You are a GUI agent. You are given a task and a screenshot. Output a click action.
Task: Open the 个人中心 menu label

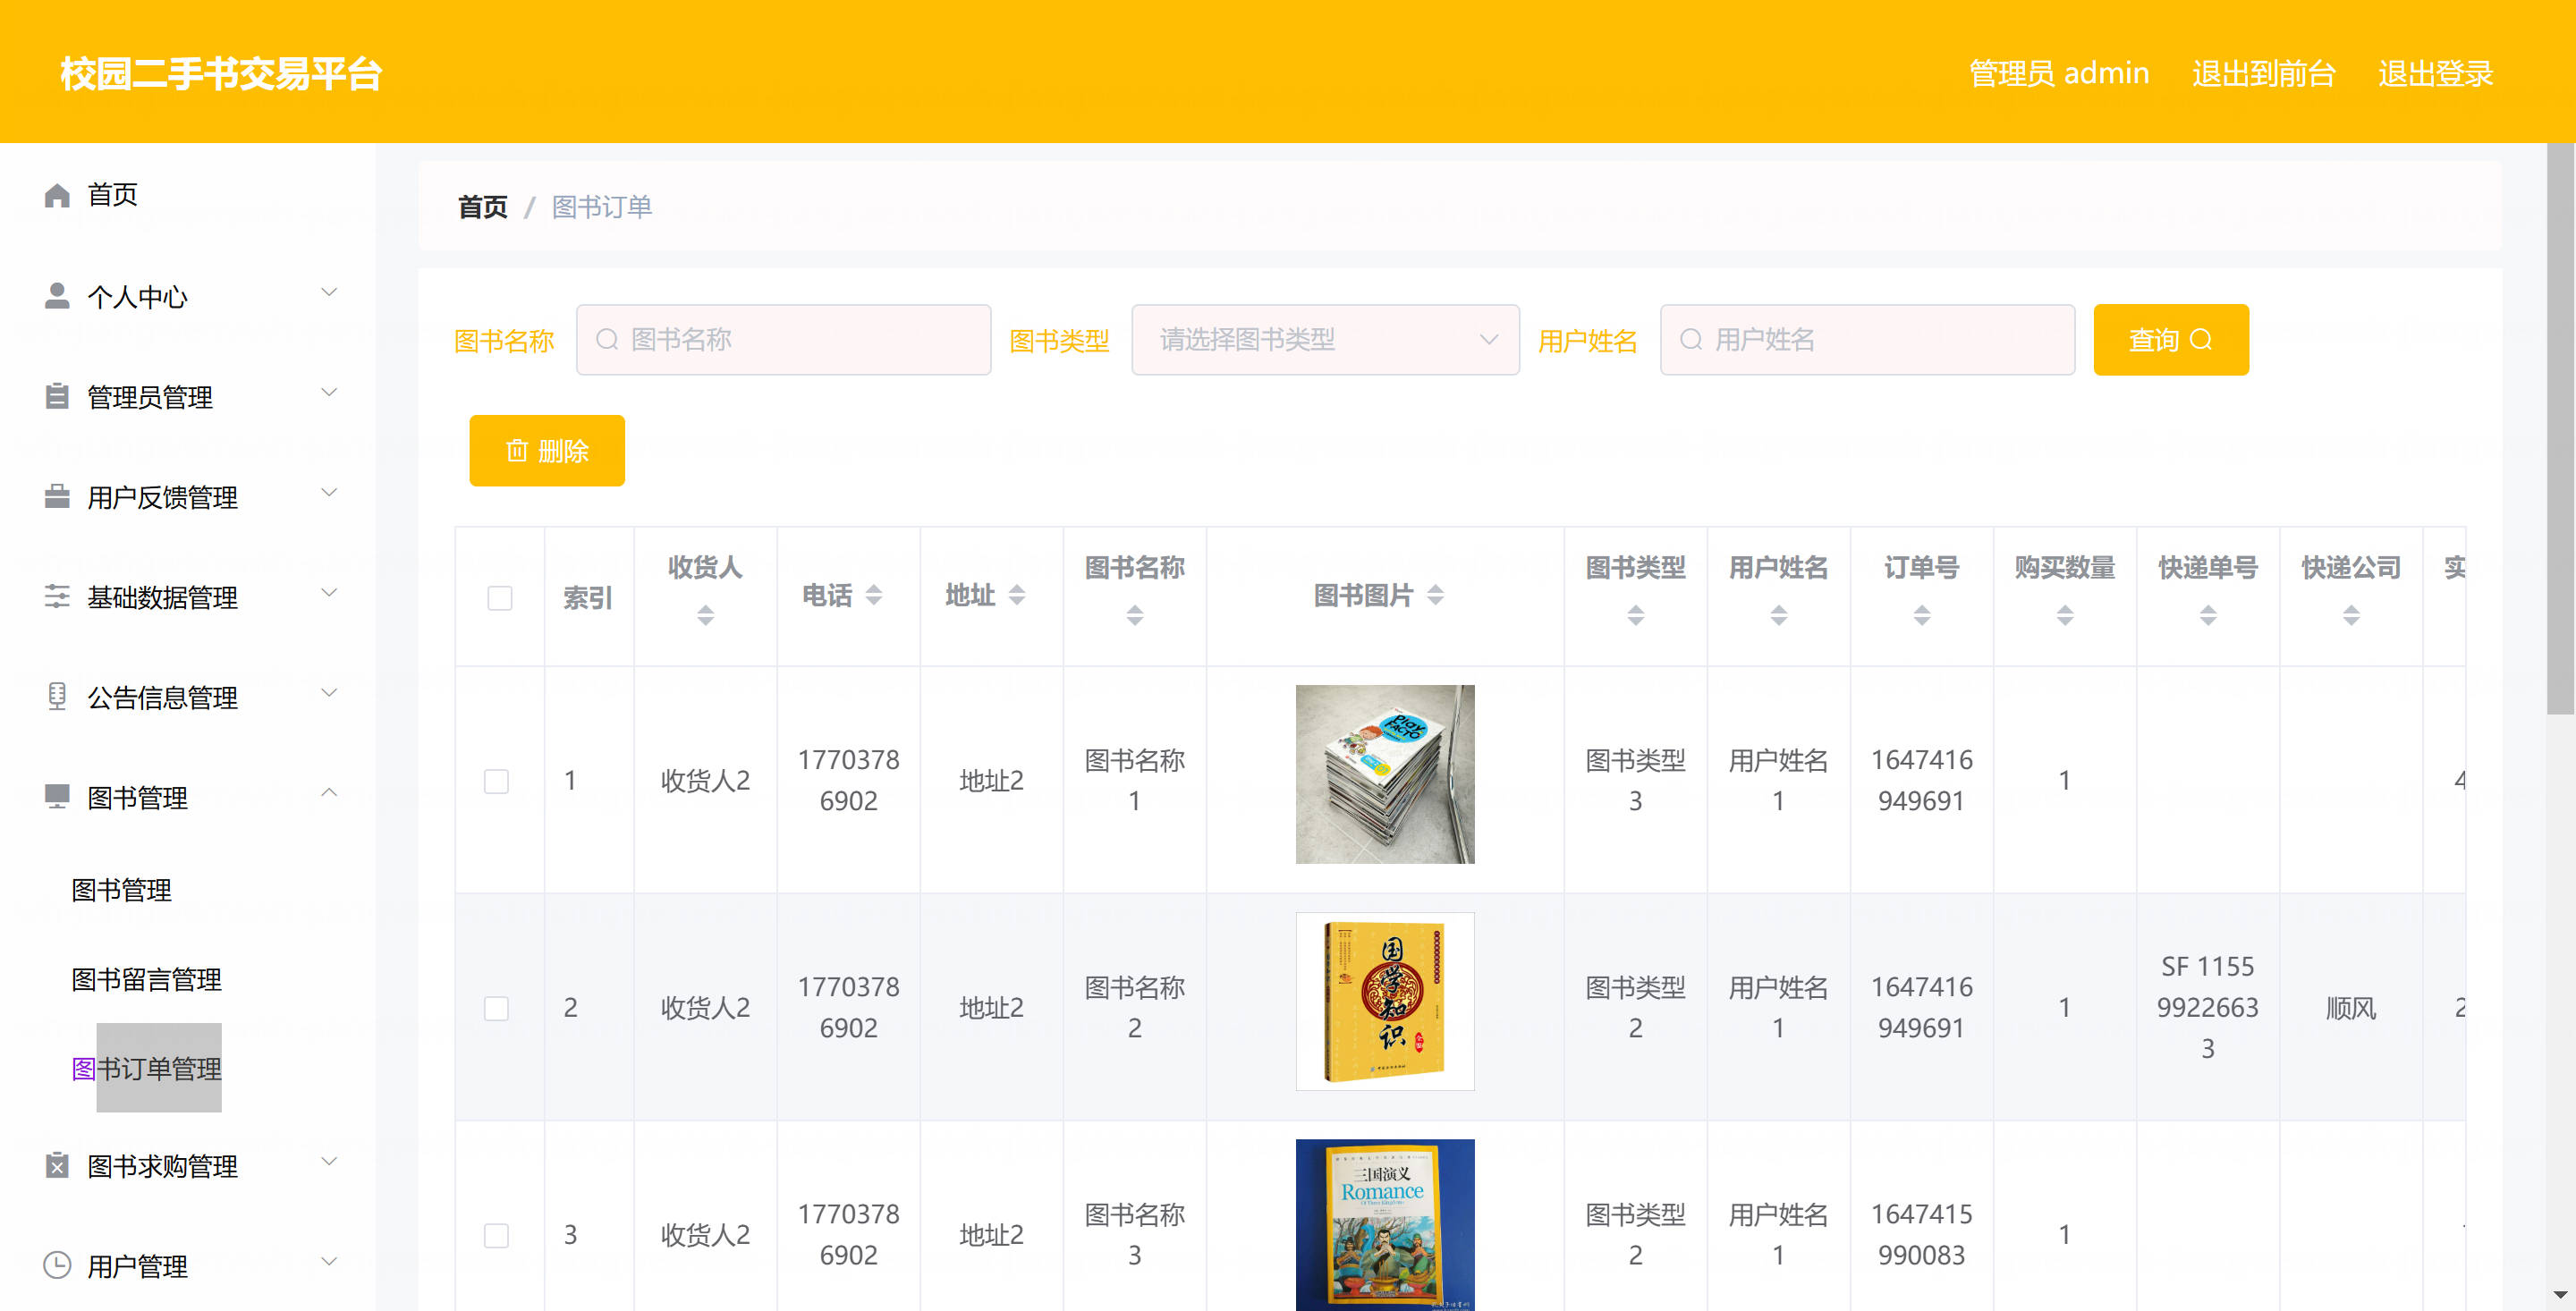[137, 297]
